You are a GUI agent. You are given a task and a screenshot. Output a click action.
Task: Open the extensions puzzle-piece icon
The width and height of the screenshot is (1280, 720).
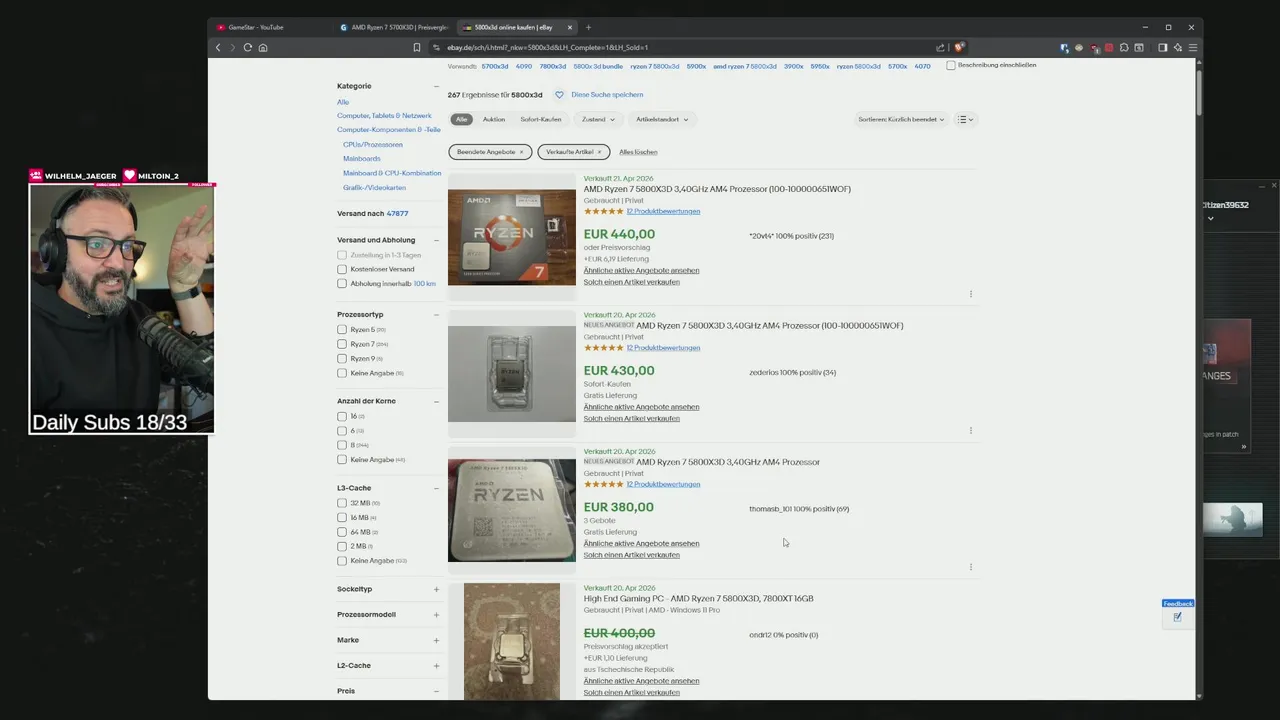[x=1124, y=47]
